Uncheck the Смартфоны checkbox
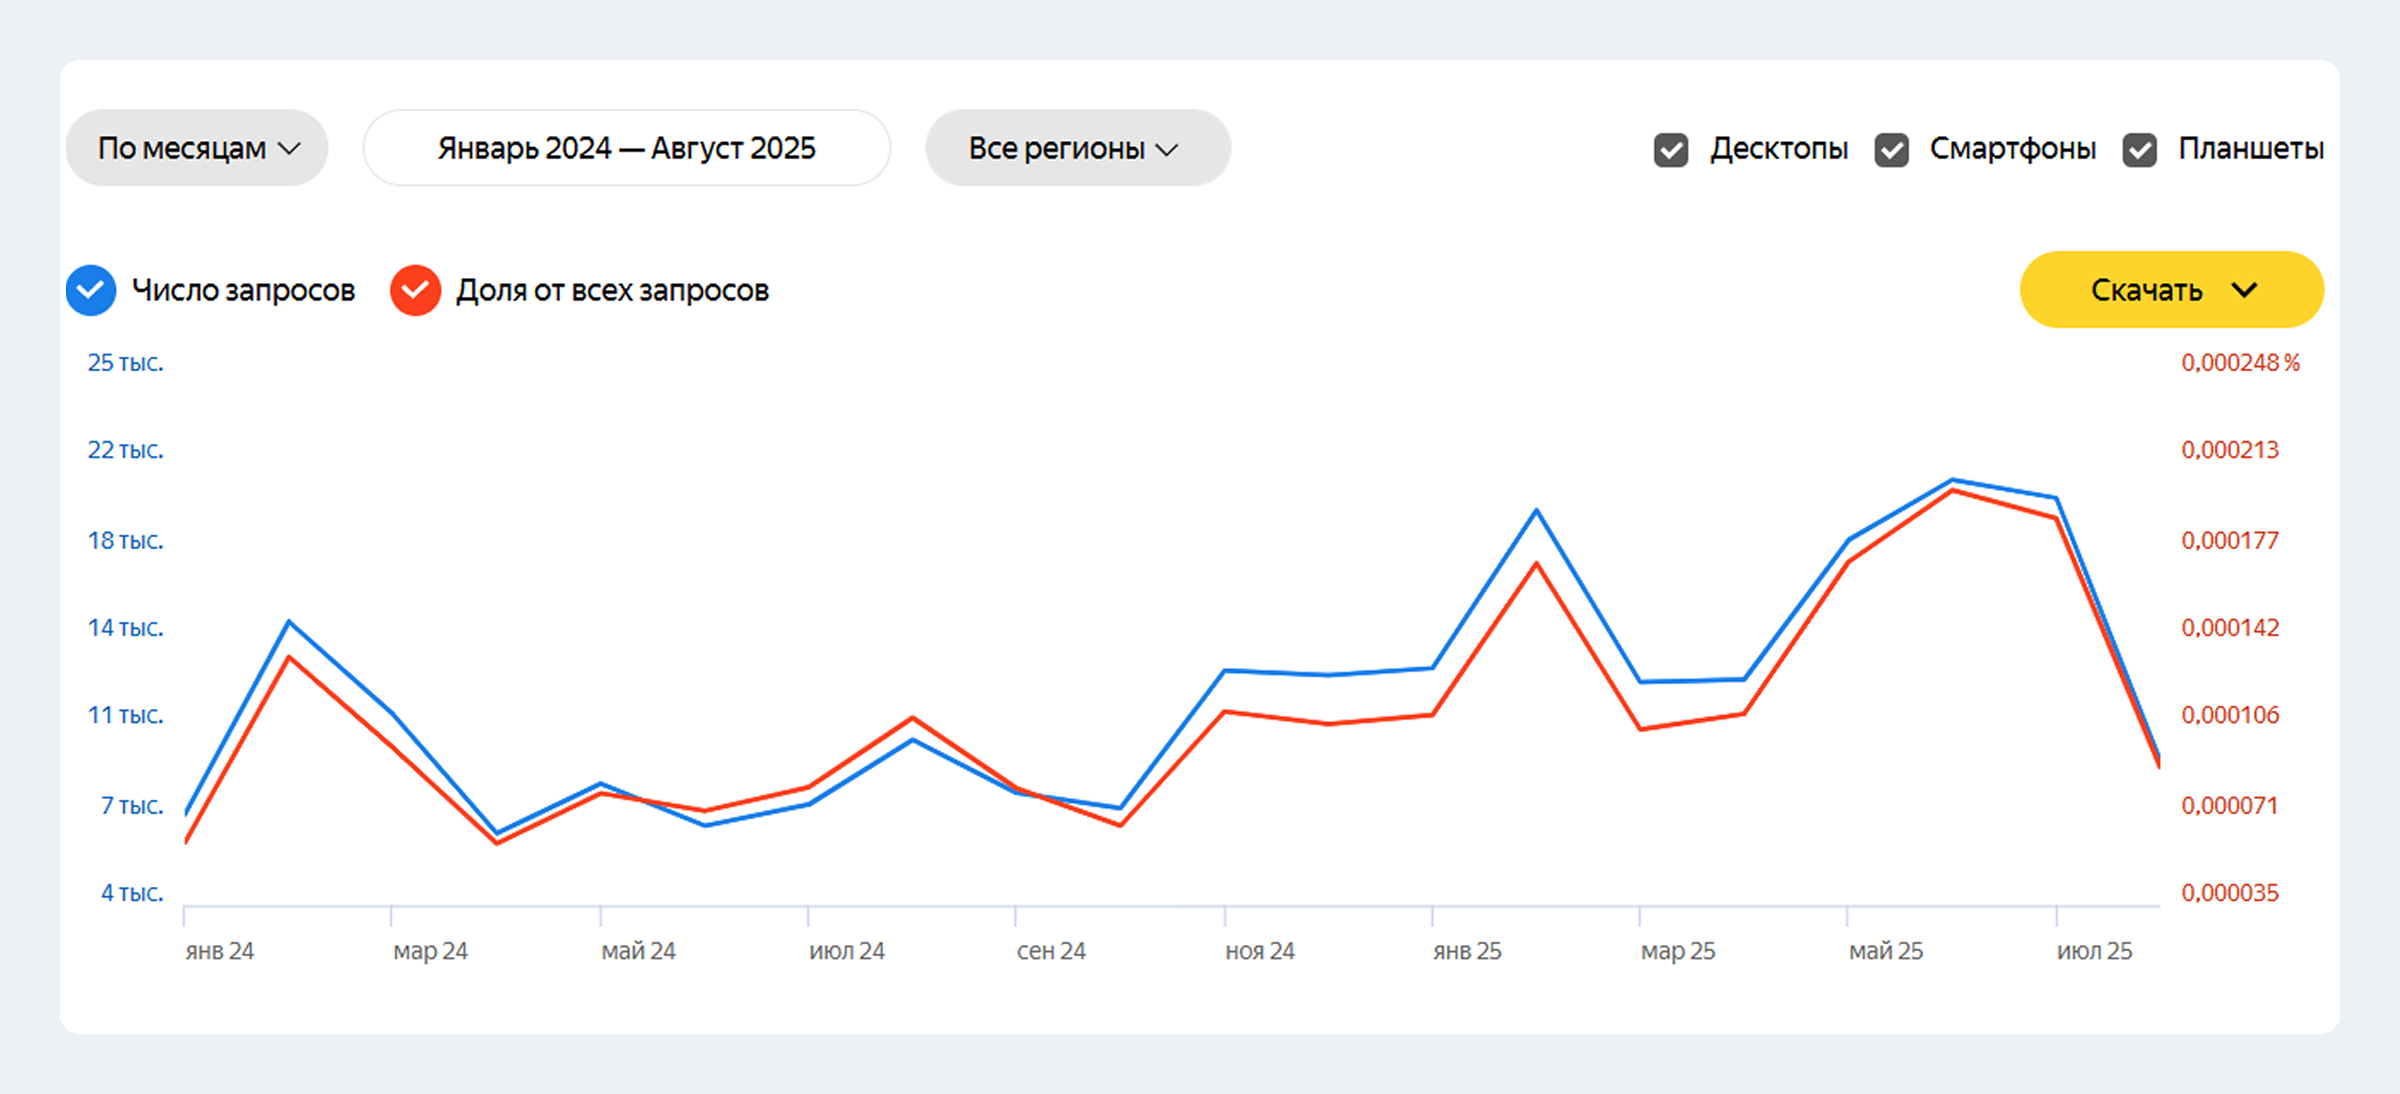Viewport: 2400px width, 1094px height. pos(1891,150)
